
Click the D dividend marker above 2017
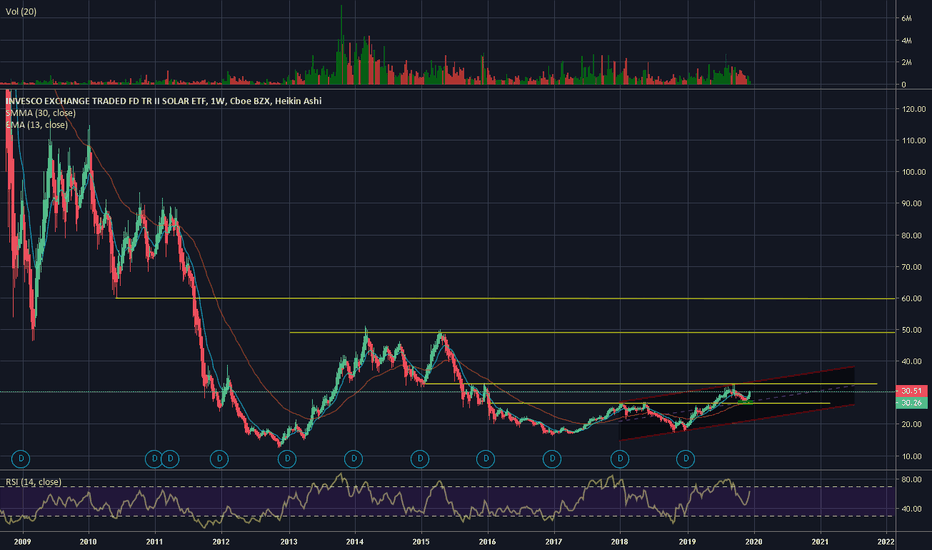point(552,458)
